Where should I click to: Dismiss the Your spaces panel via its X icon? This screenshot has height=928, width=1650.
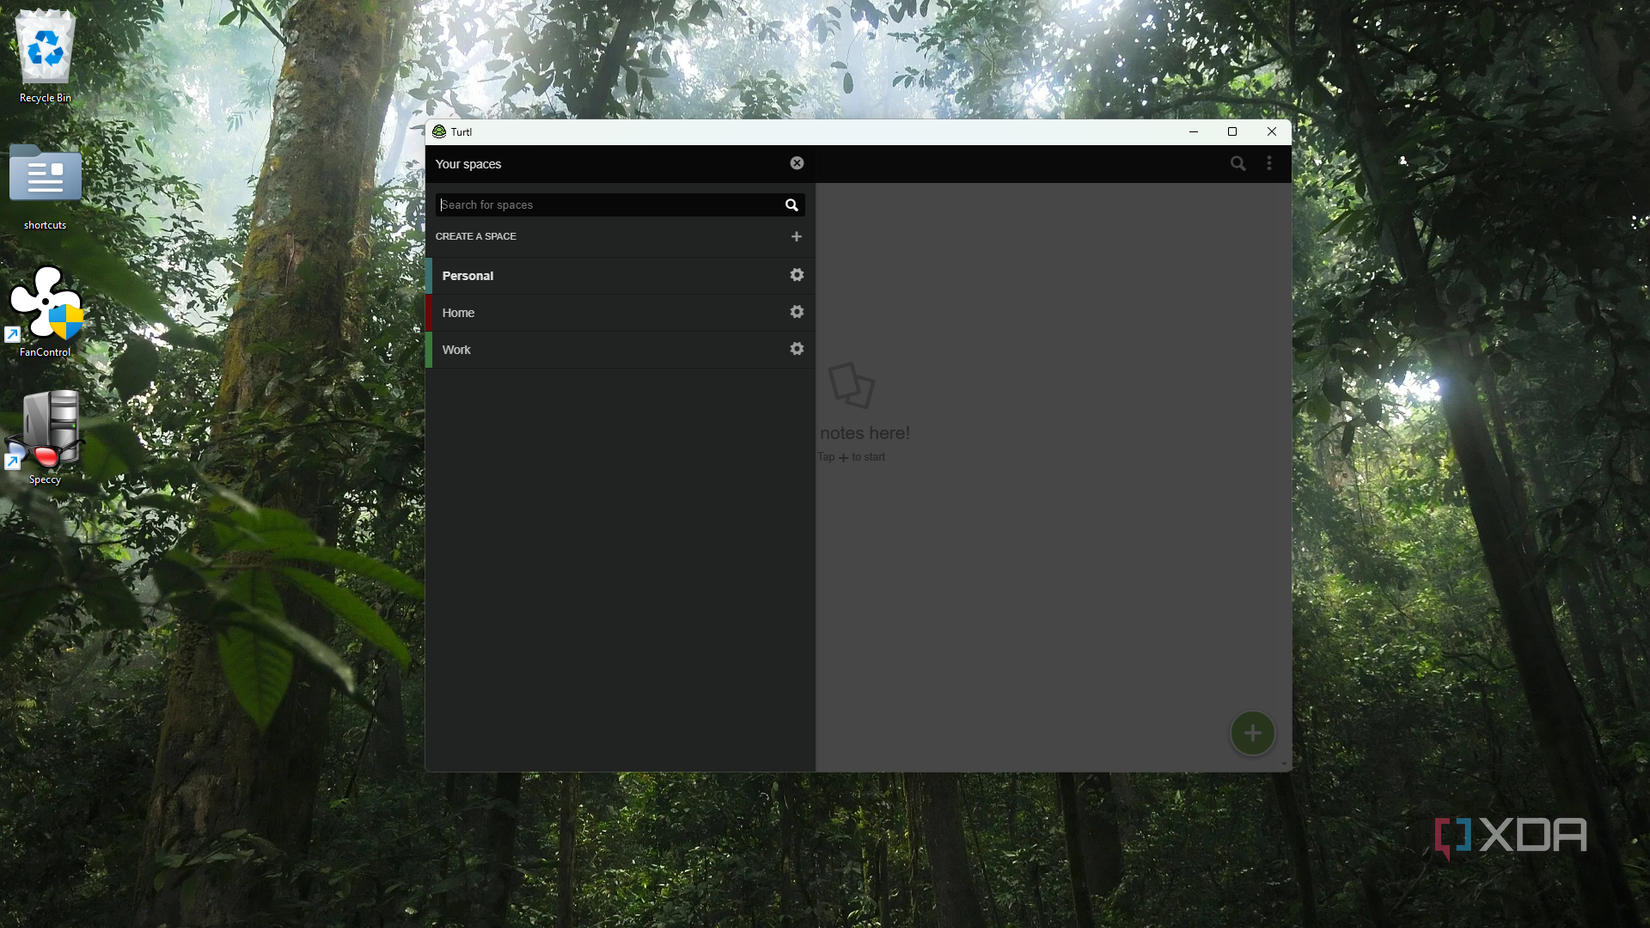(x=797, y=162)
